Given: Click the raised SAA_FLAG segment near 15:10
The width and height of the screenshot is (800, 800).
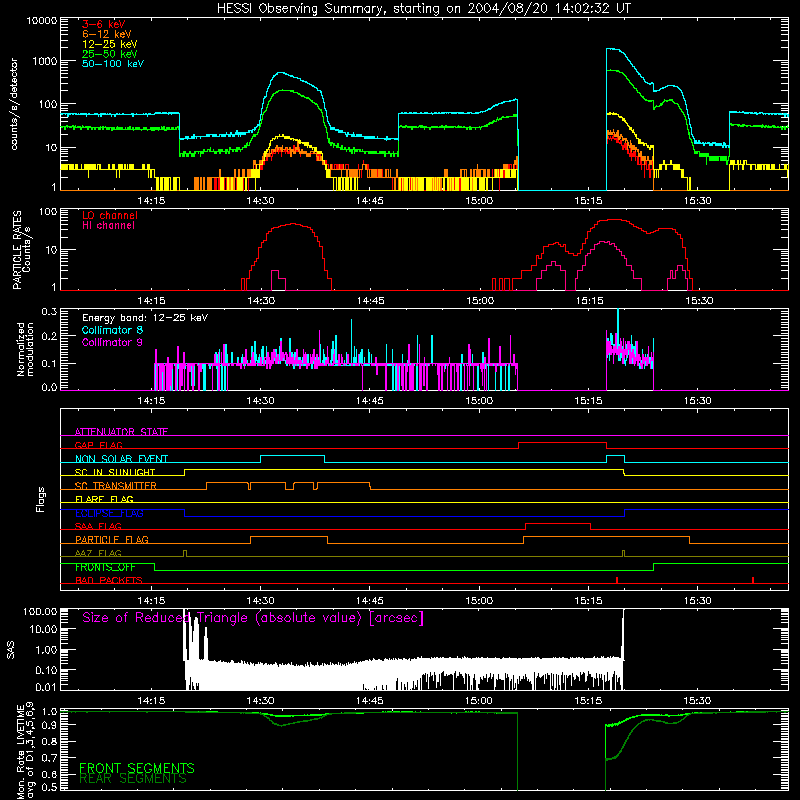Looking at the screenshot, I should click(x=558, y=524).
